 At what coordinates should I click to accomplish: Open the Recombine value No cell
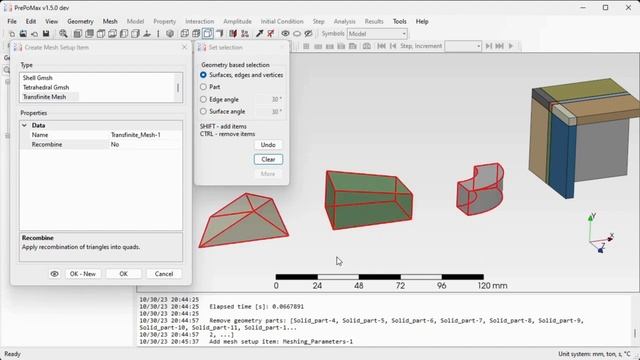[145, 144]
